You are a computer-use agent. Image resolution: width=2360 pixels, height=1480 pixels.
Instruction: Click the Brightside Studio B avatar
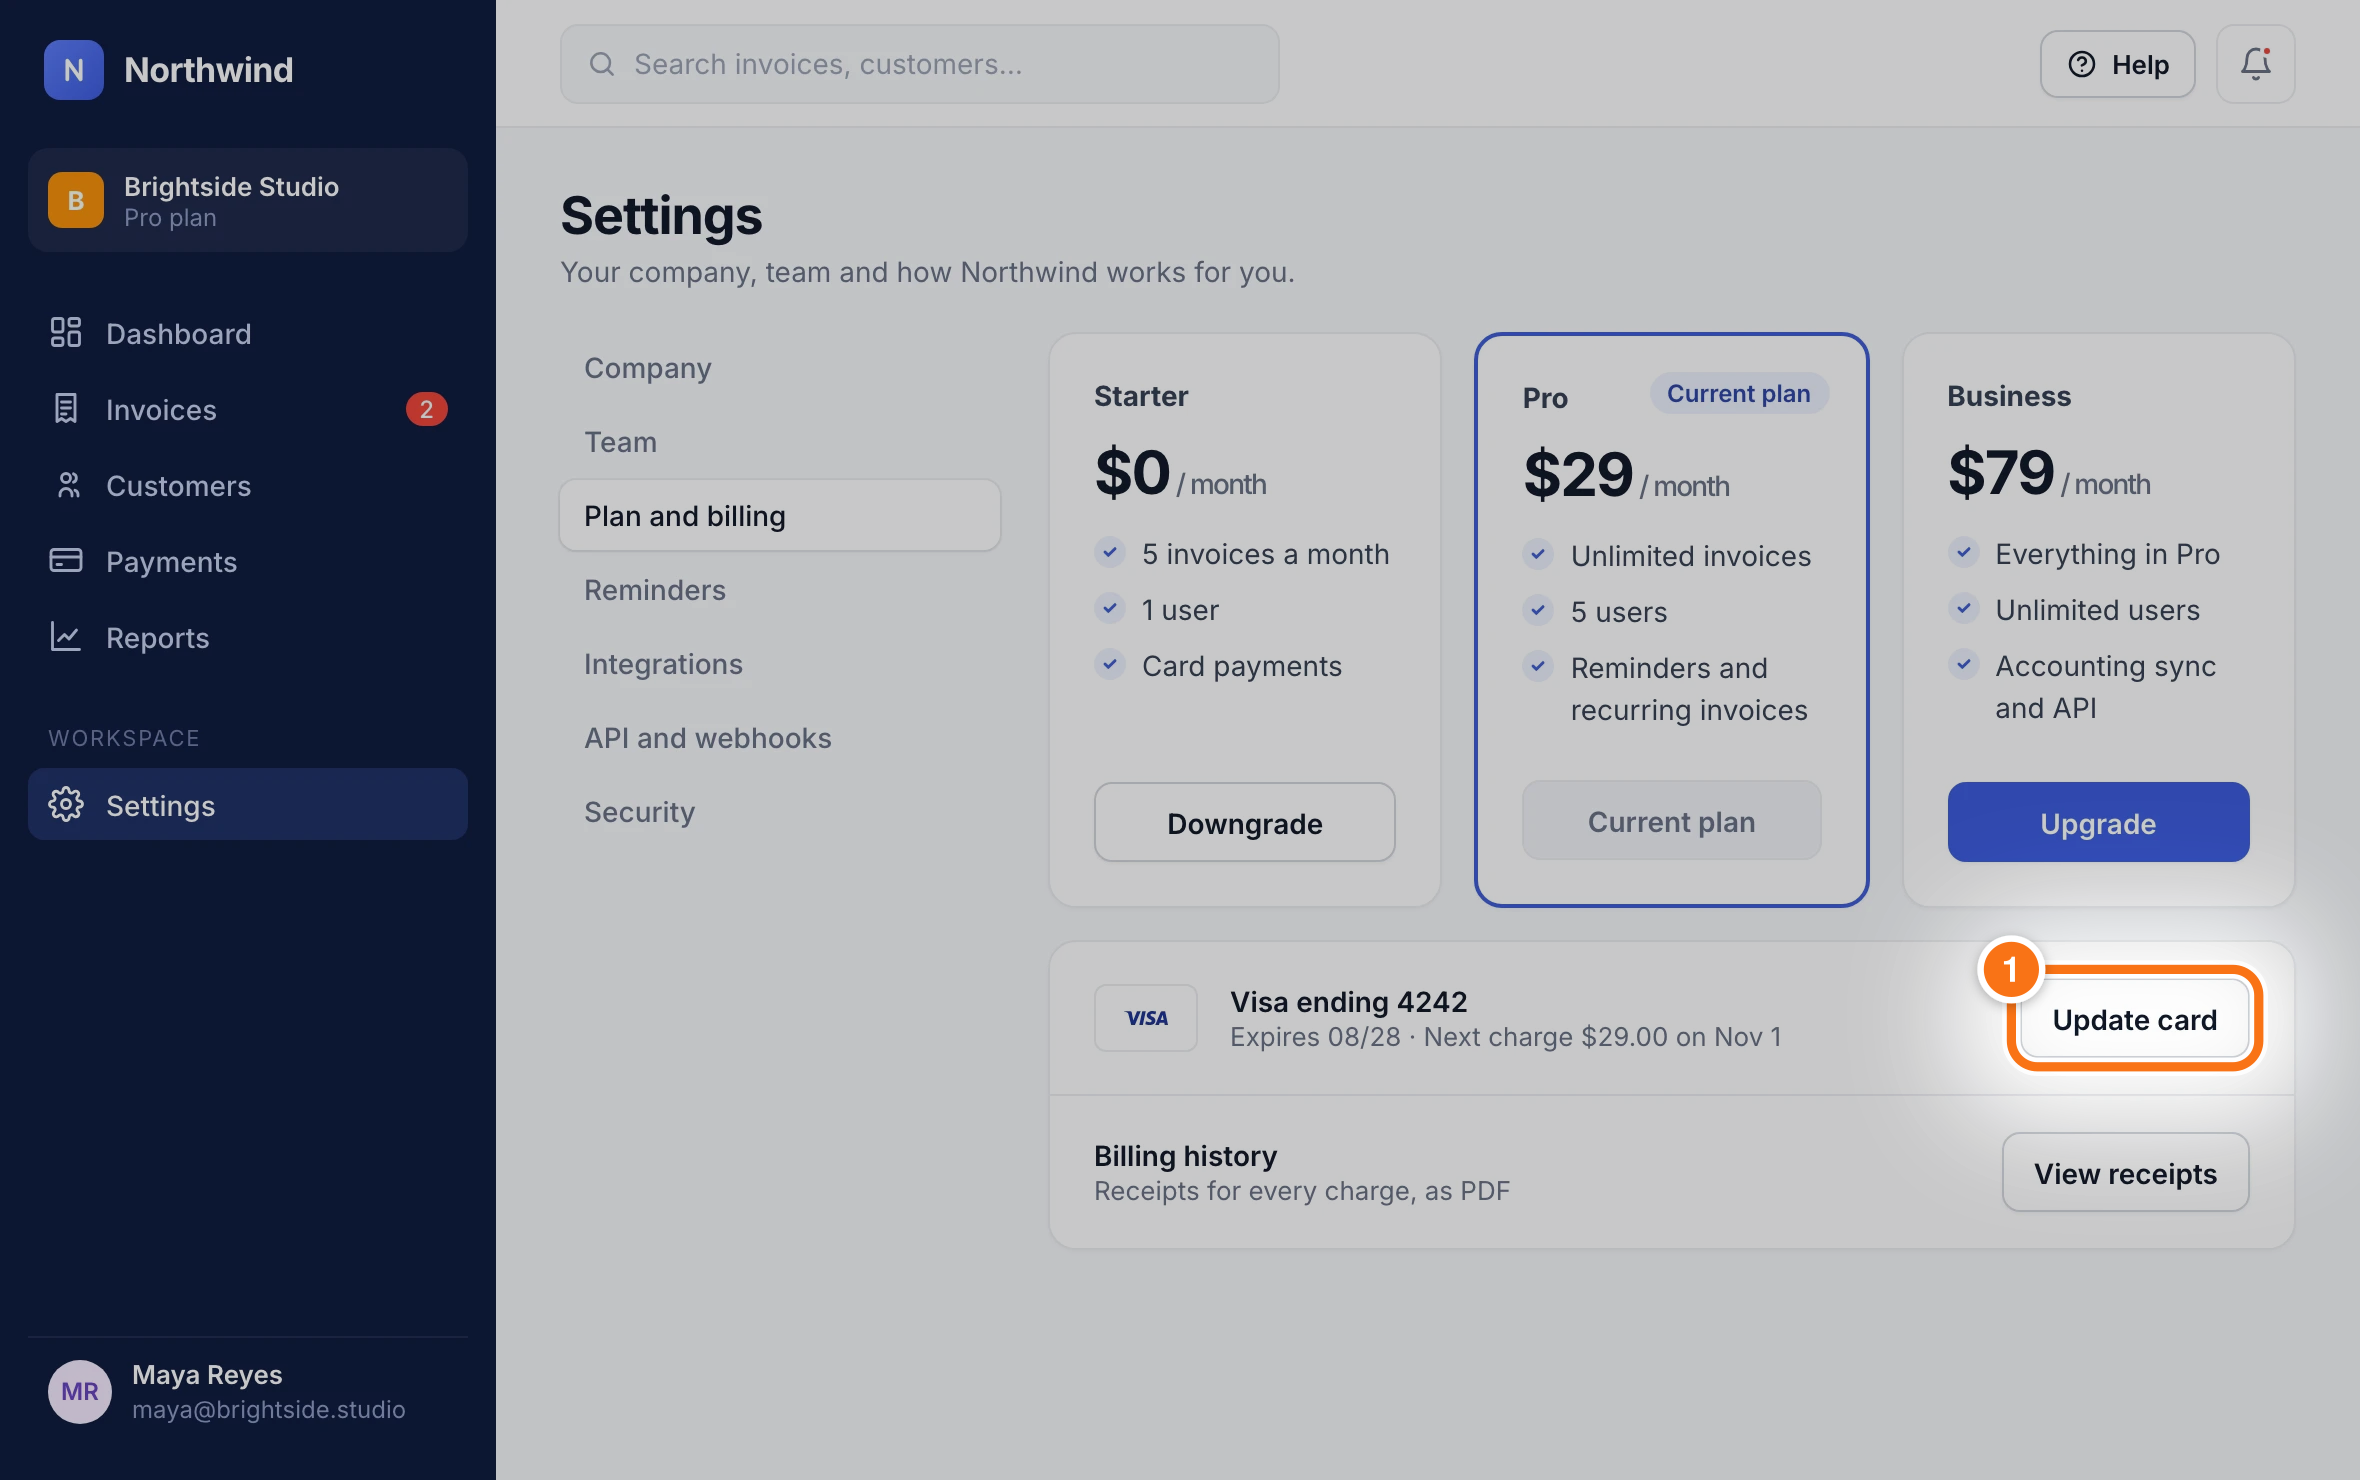pos(76,200)
